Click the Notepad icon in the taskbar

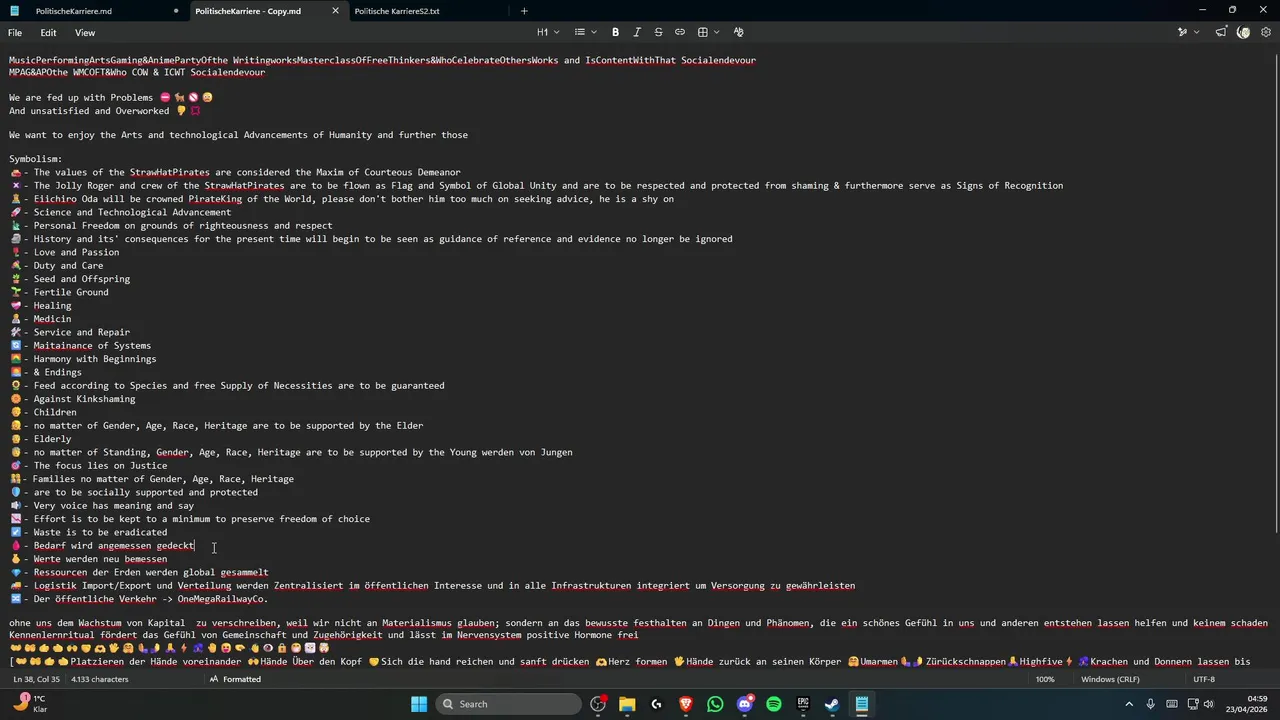pyautogui.click(x=861, y=704)
